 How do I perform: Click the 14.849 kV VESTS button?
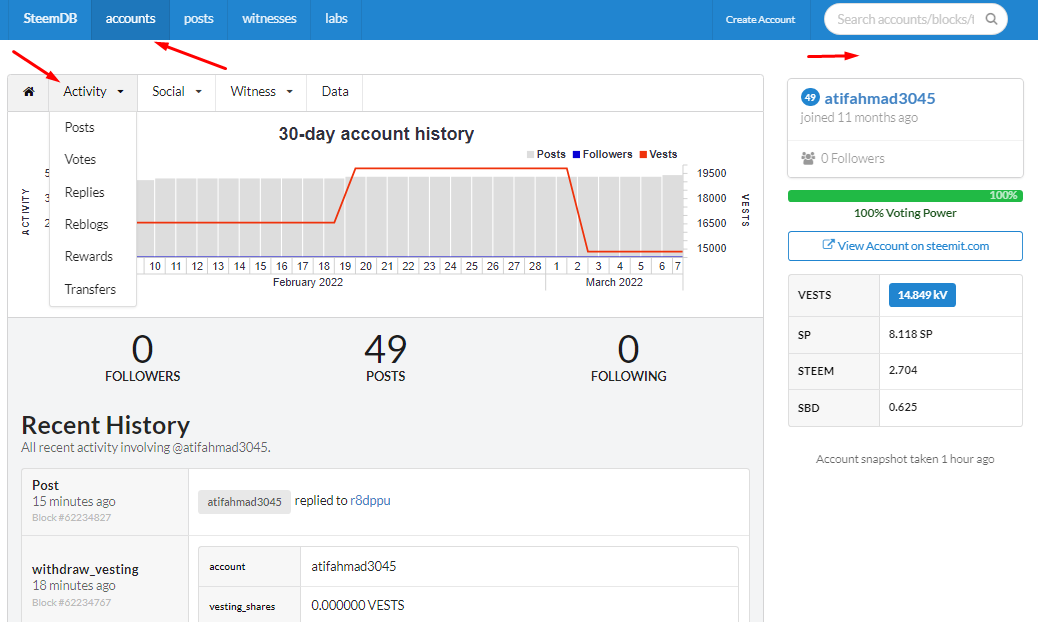point(922,295)
